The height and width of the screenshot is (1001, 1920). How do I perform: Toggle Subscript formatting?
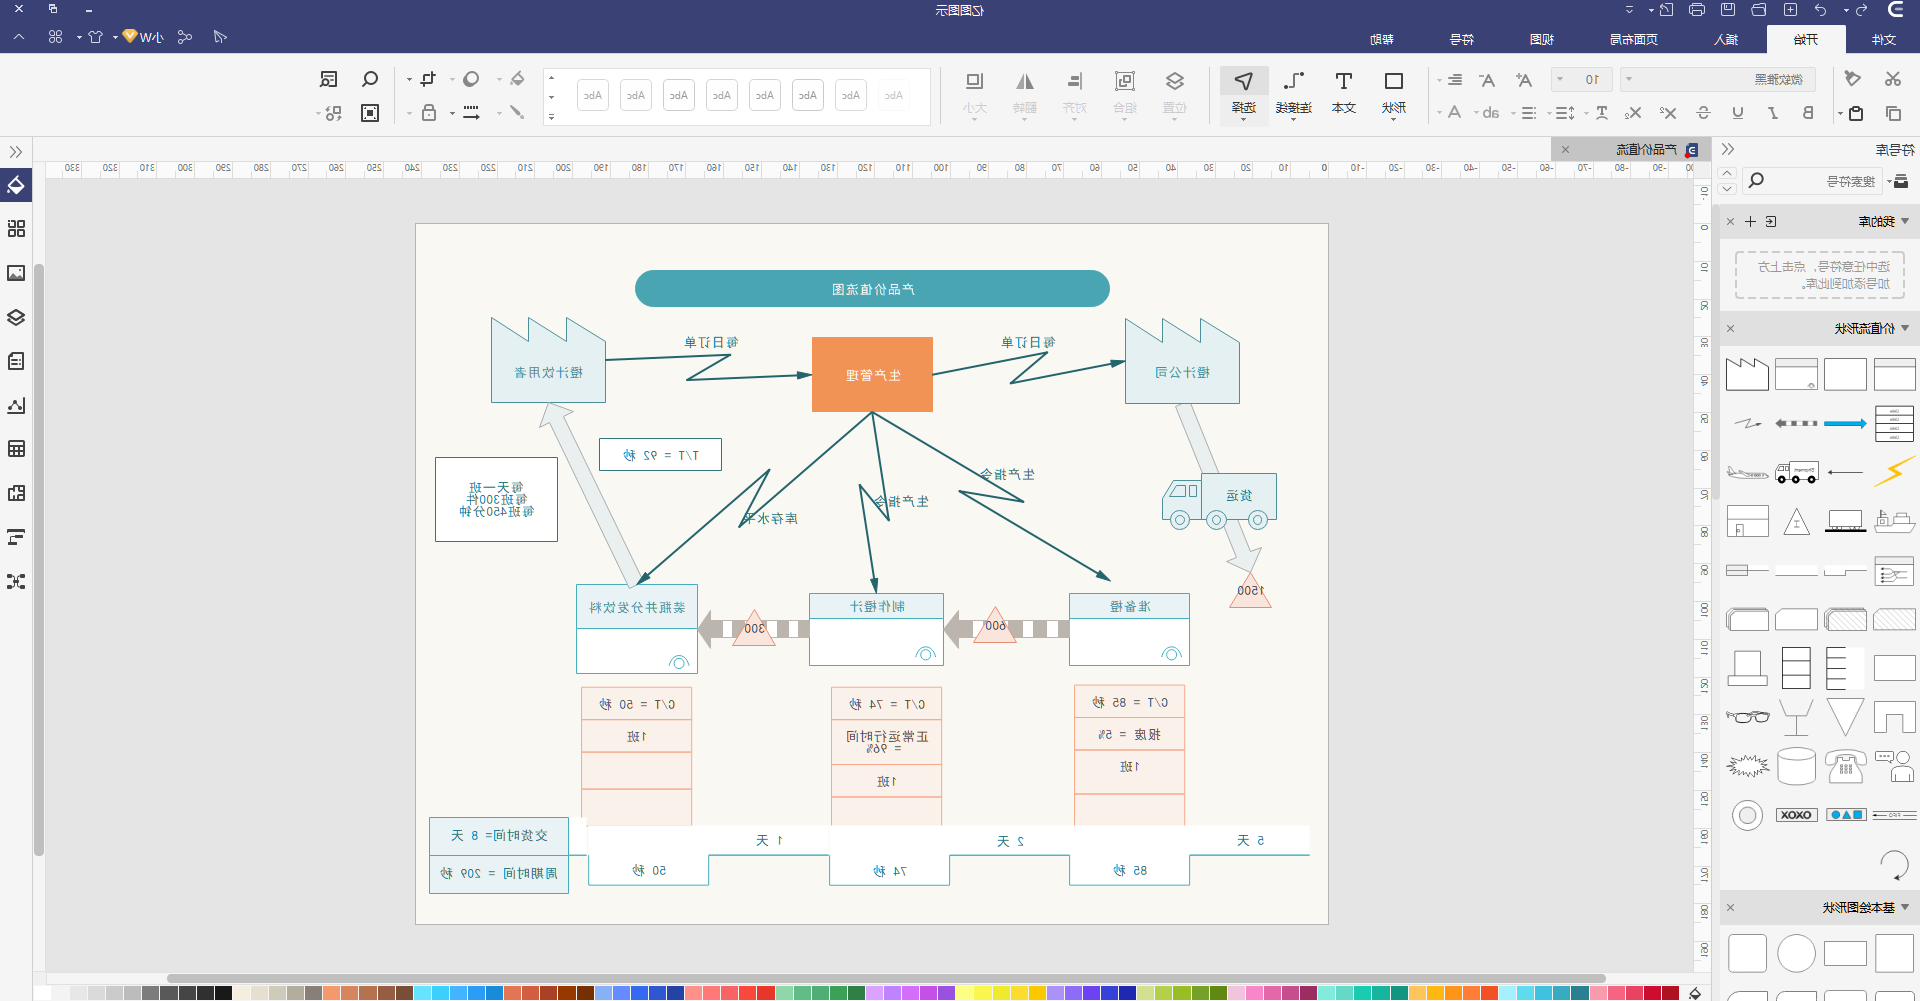point(1633,113)
